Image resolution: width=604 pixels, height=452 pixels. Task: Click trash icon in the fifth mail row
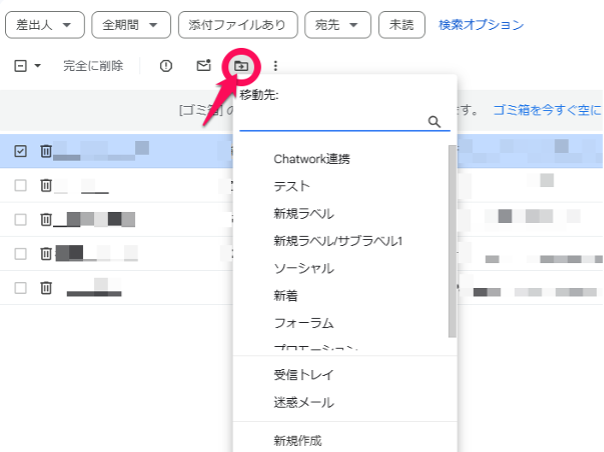(x=46, y=288)
